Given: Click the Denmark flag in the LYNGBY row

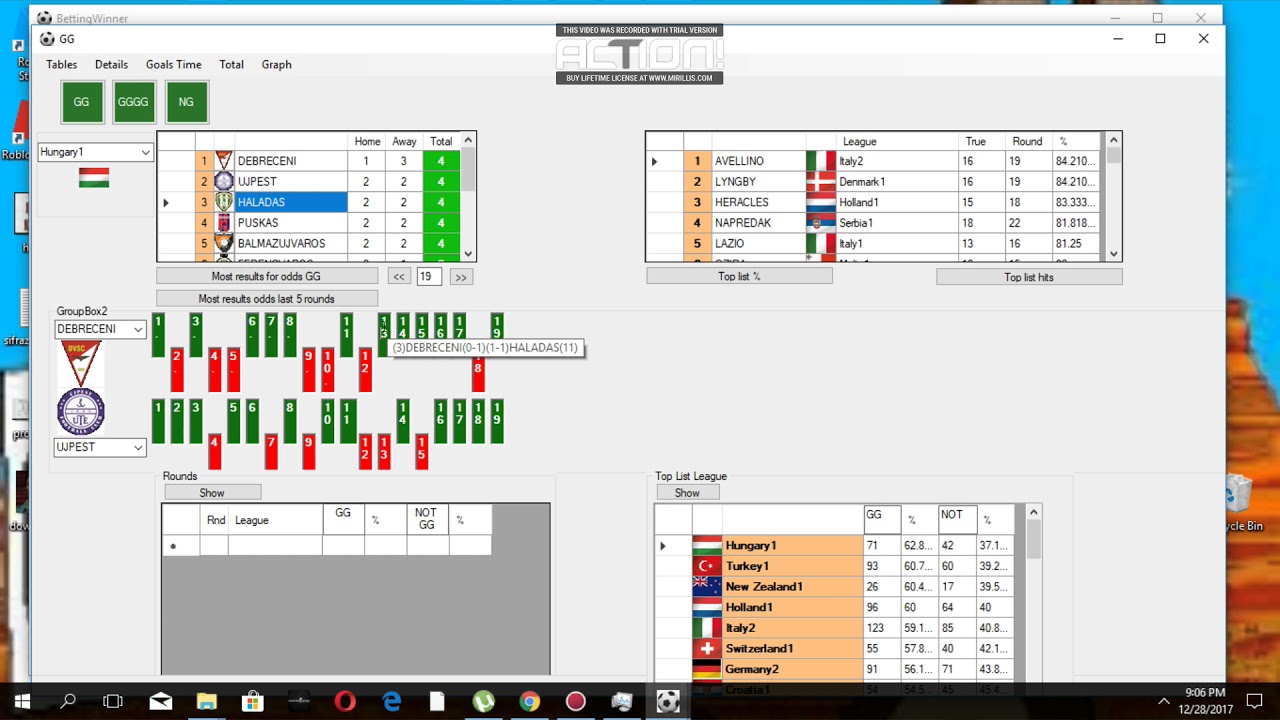Looking at the screenshot, I should [x=820, y=182].
